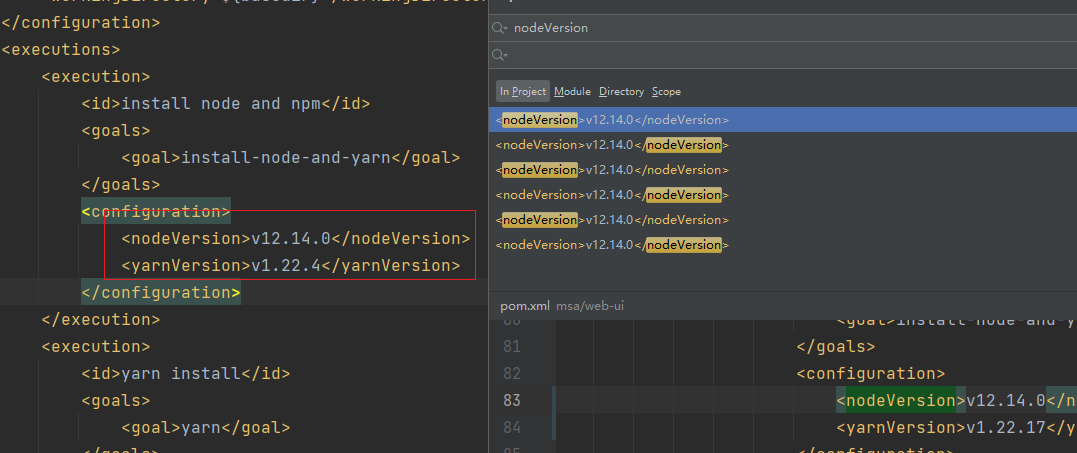This screenshot has height=453, width=1077.
Task: Click highlighted closing </configuration> tag on caret line
Action: 161,292
